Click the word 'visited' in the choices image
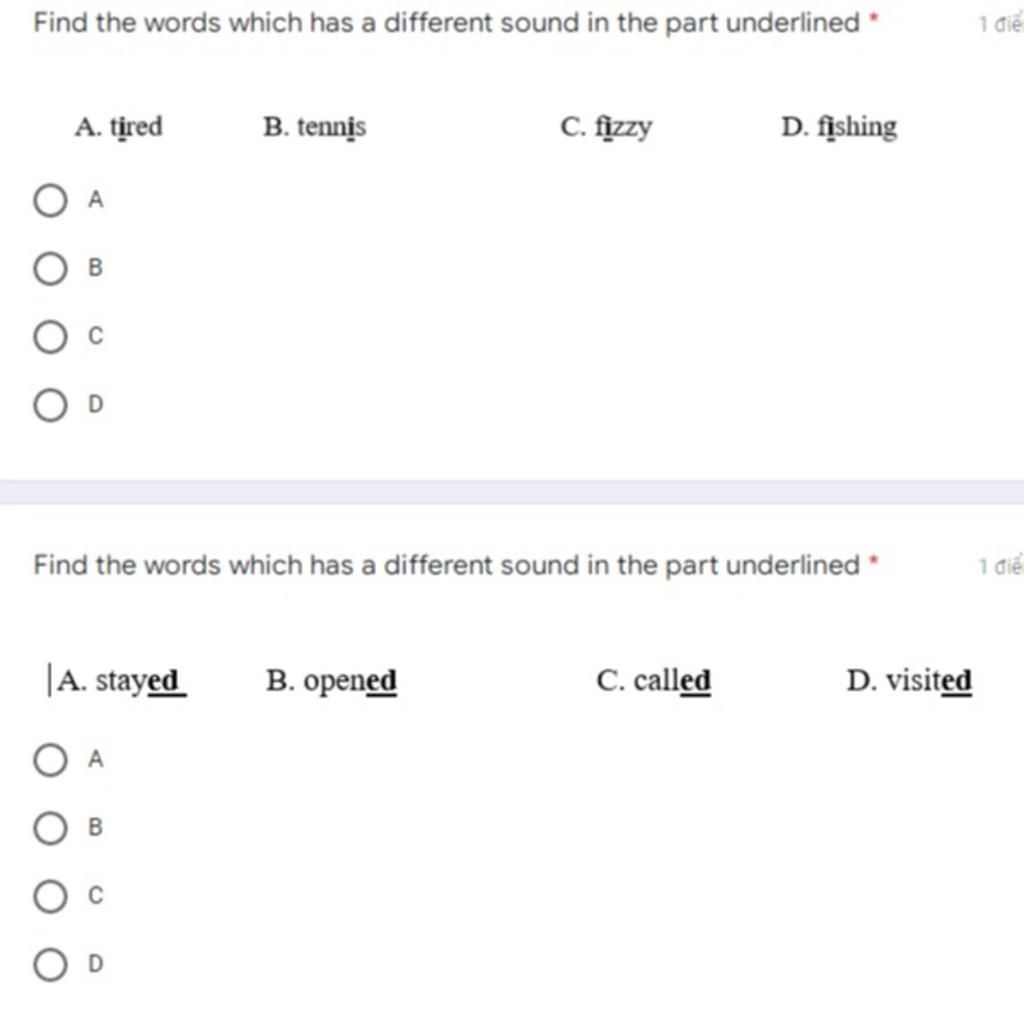 click(929, 680)
